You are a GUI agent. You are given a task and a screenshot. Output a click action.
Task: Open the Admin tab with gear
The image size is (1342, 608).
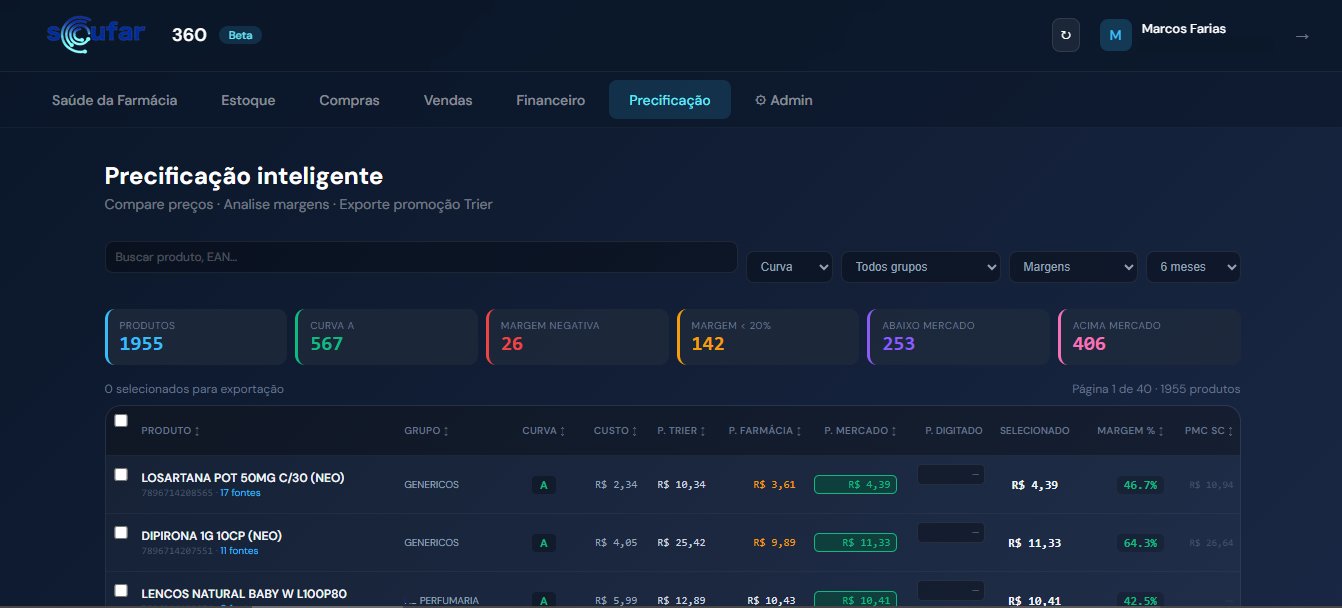[783, 100]
